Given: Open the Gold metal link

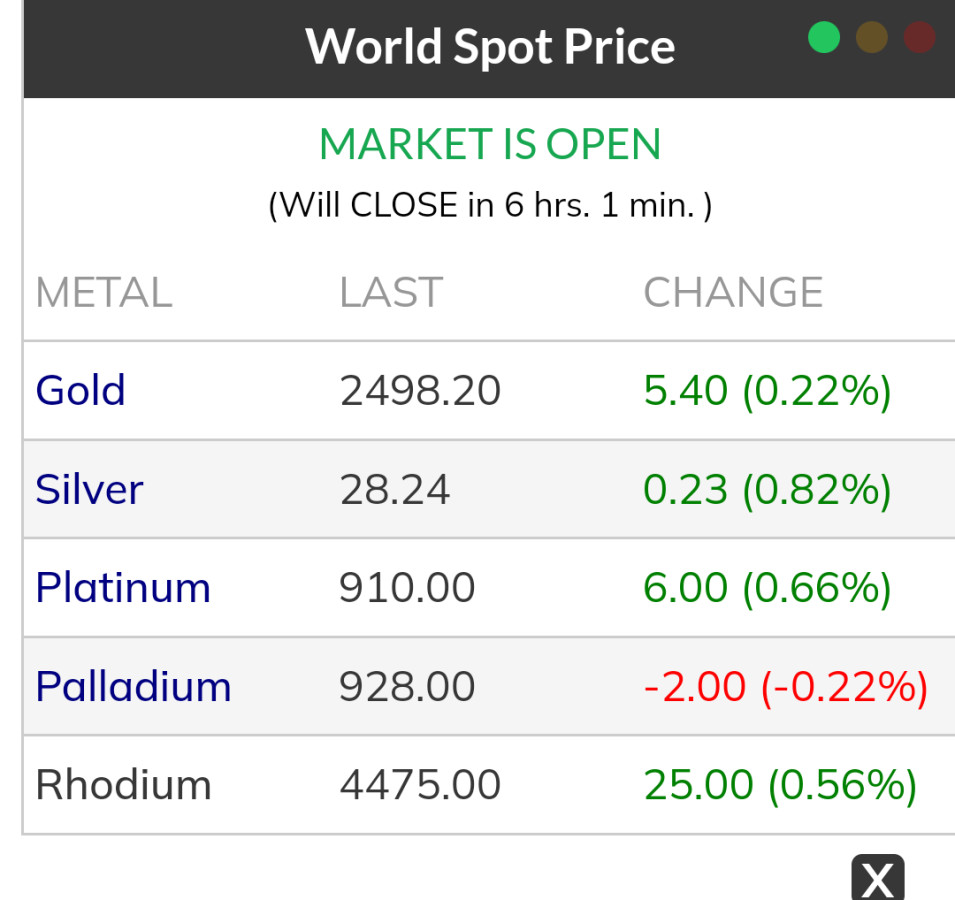Looking at the screenshot, I should [80, 390].
